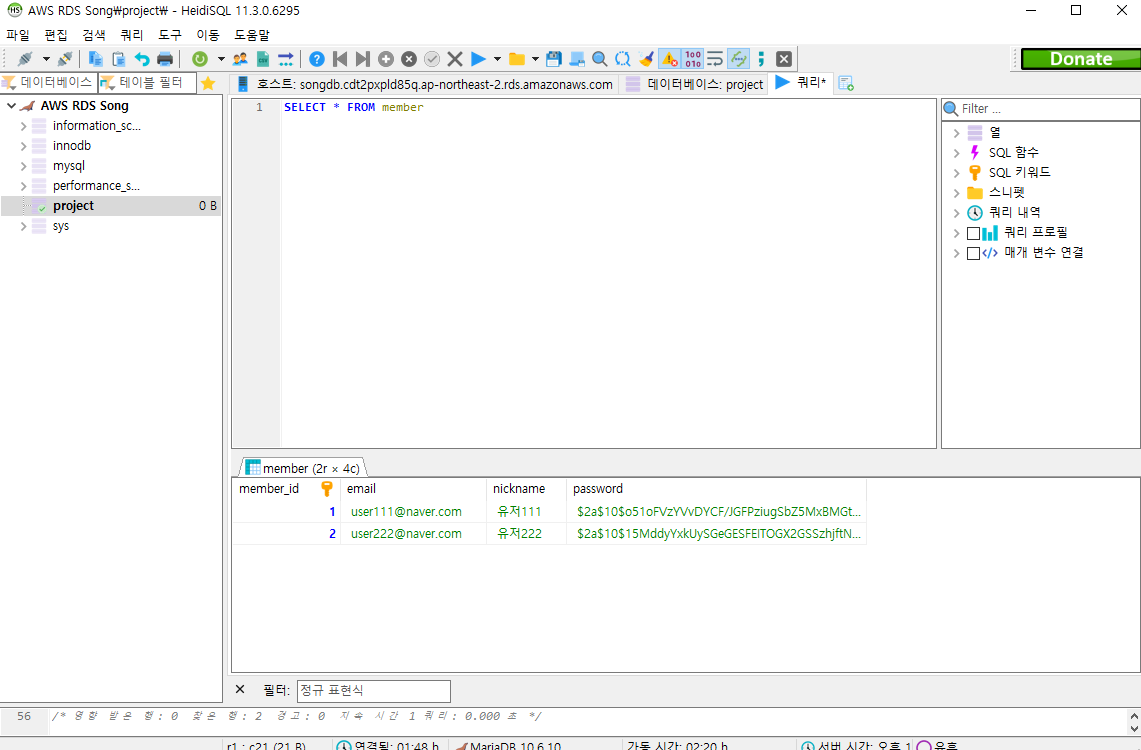Screen dimensions: 1141x750
Task: Sort by the email column header
Action: pos(413,489)
